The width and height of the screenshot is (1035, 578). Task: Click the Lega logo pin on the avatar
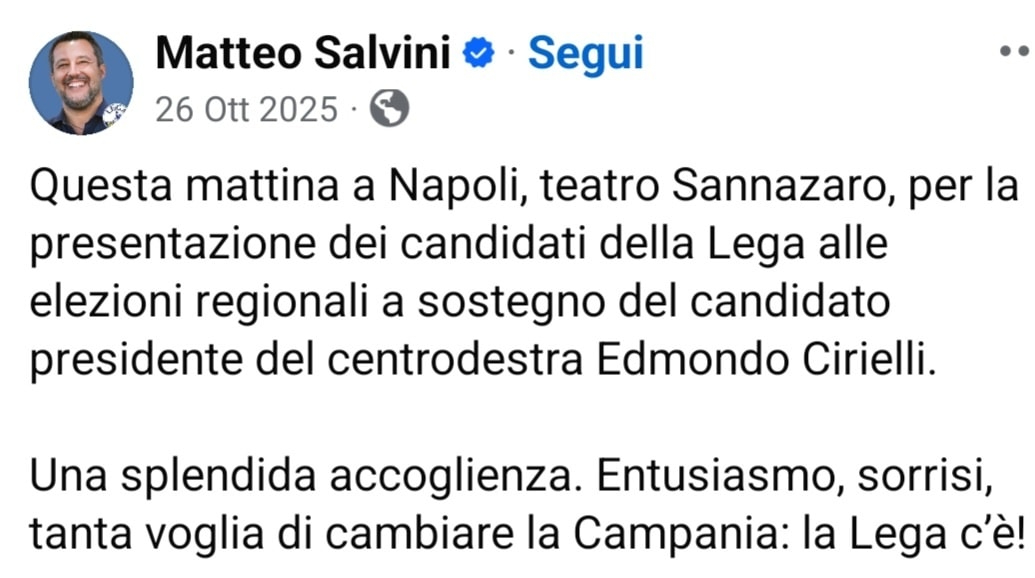pos(115,114)
